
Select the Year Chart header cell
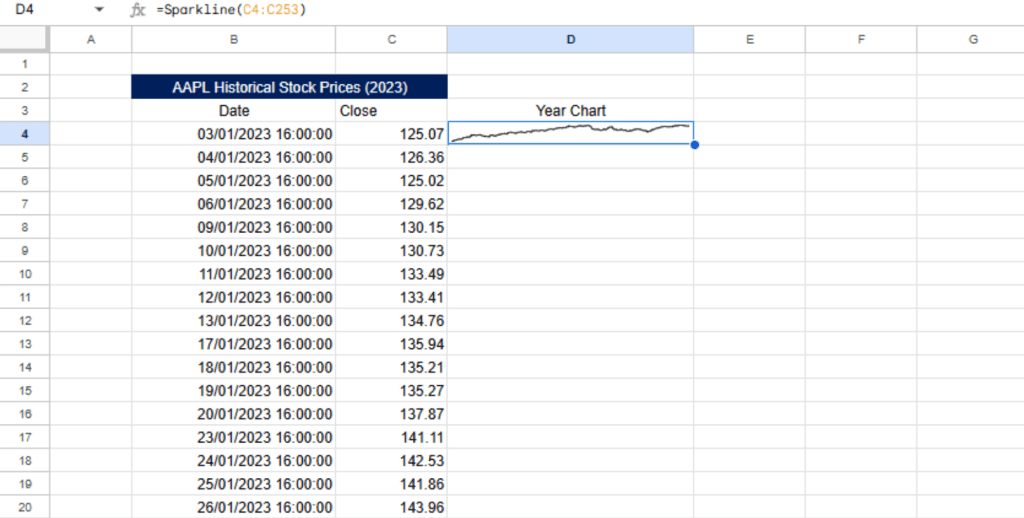pyautogui.click(x=570, y=111)
